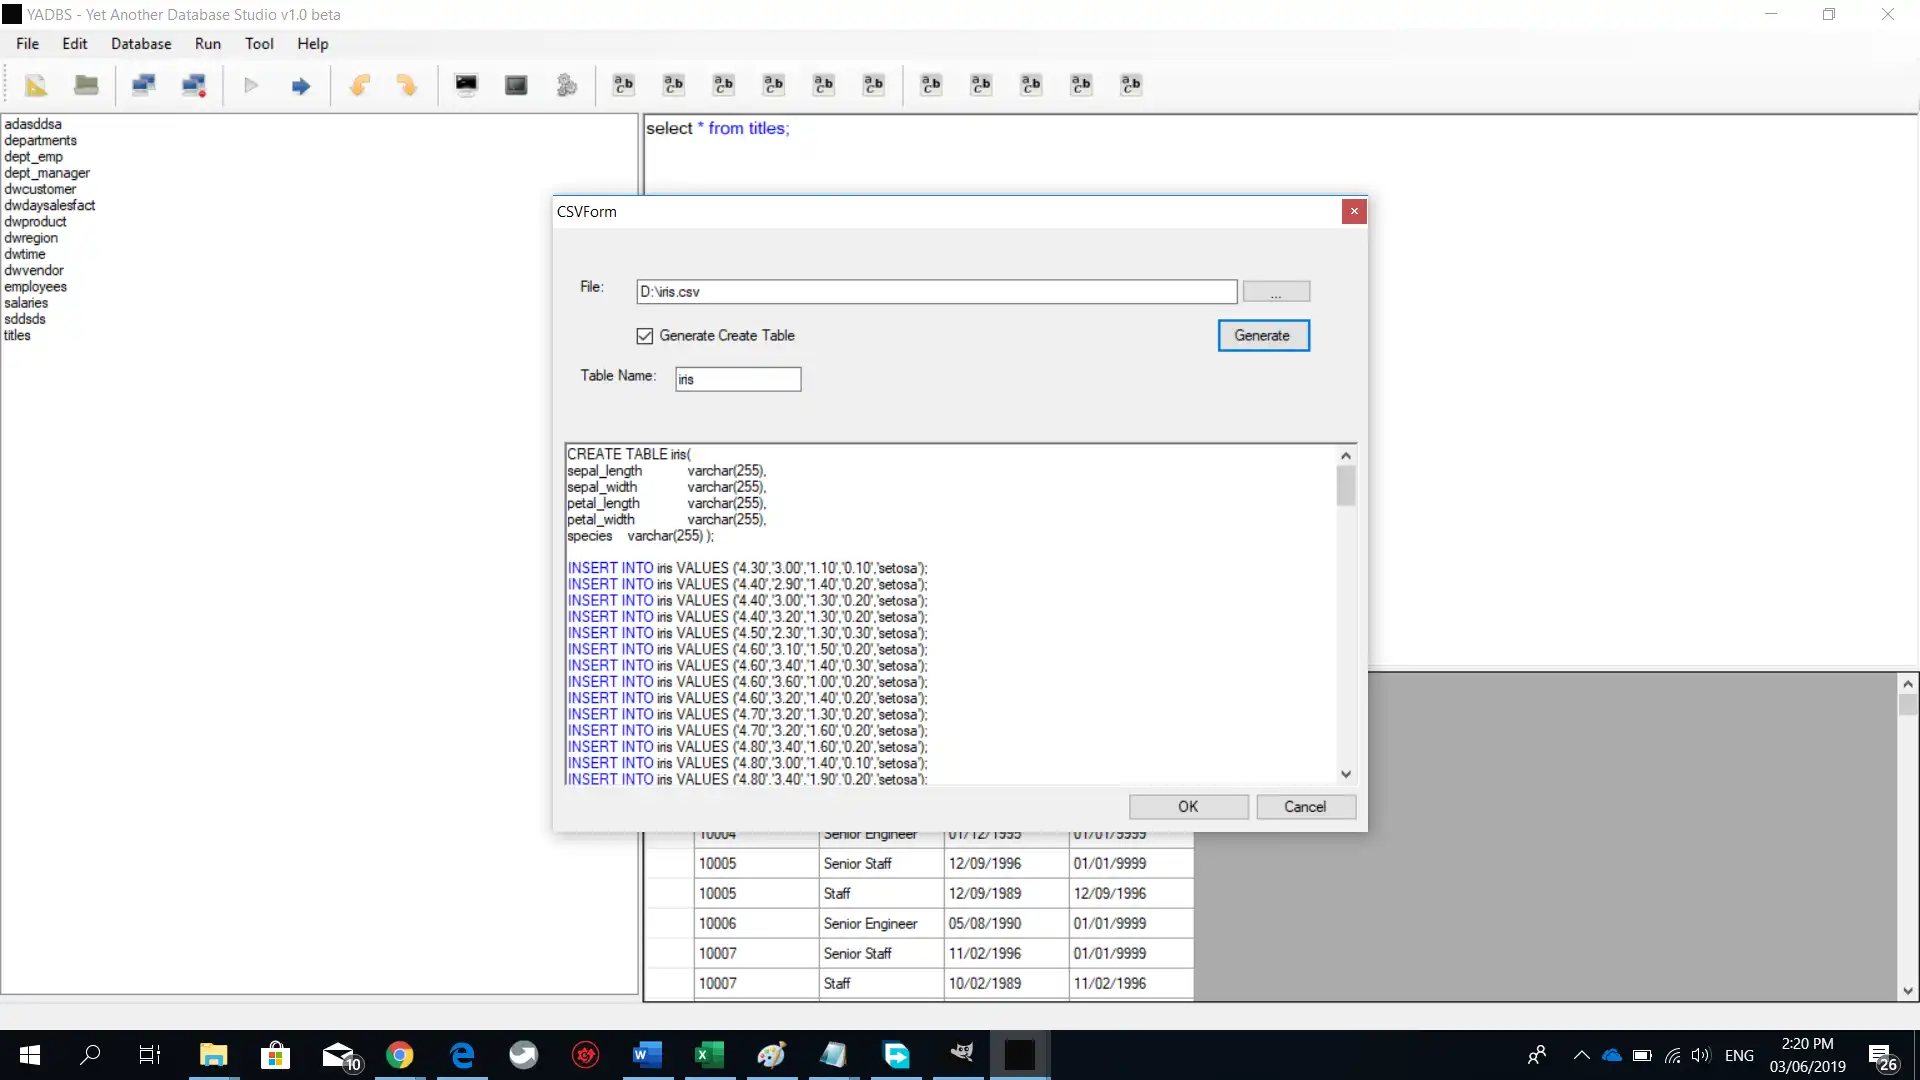Open the Tool menu

(x=259, y=44)
